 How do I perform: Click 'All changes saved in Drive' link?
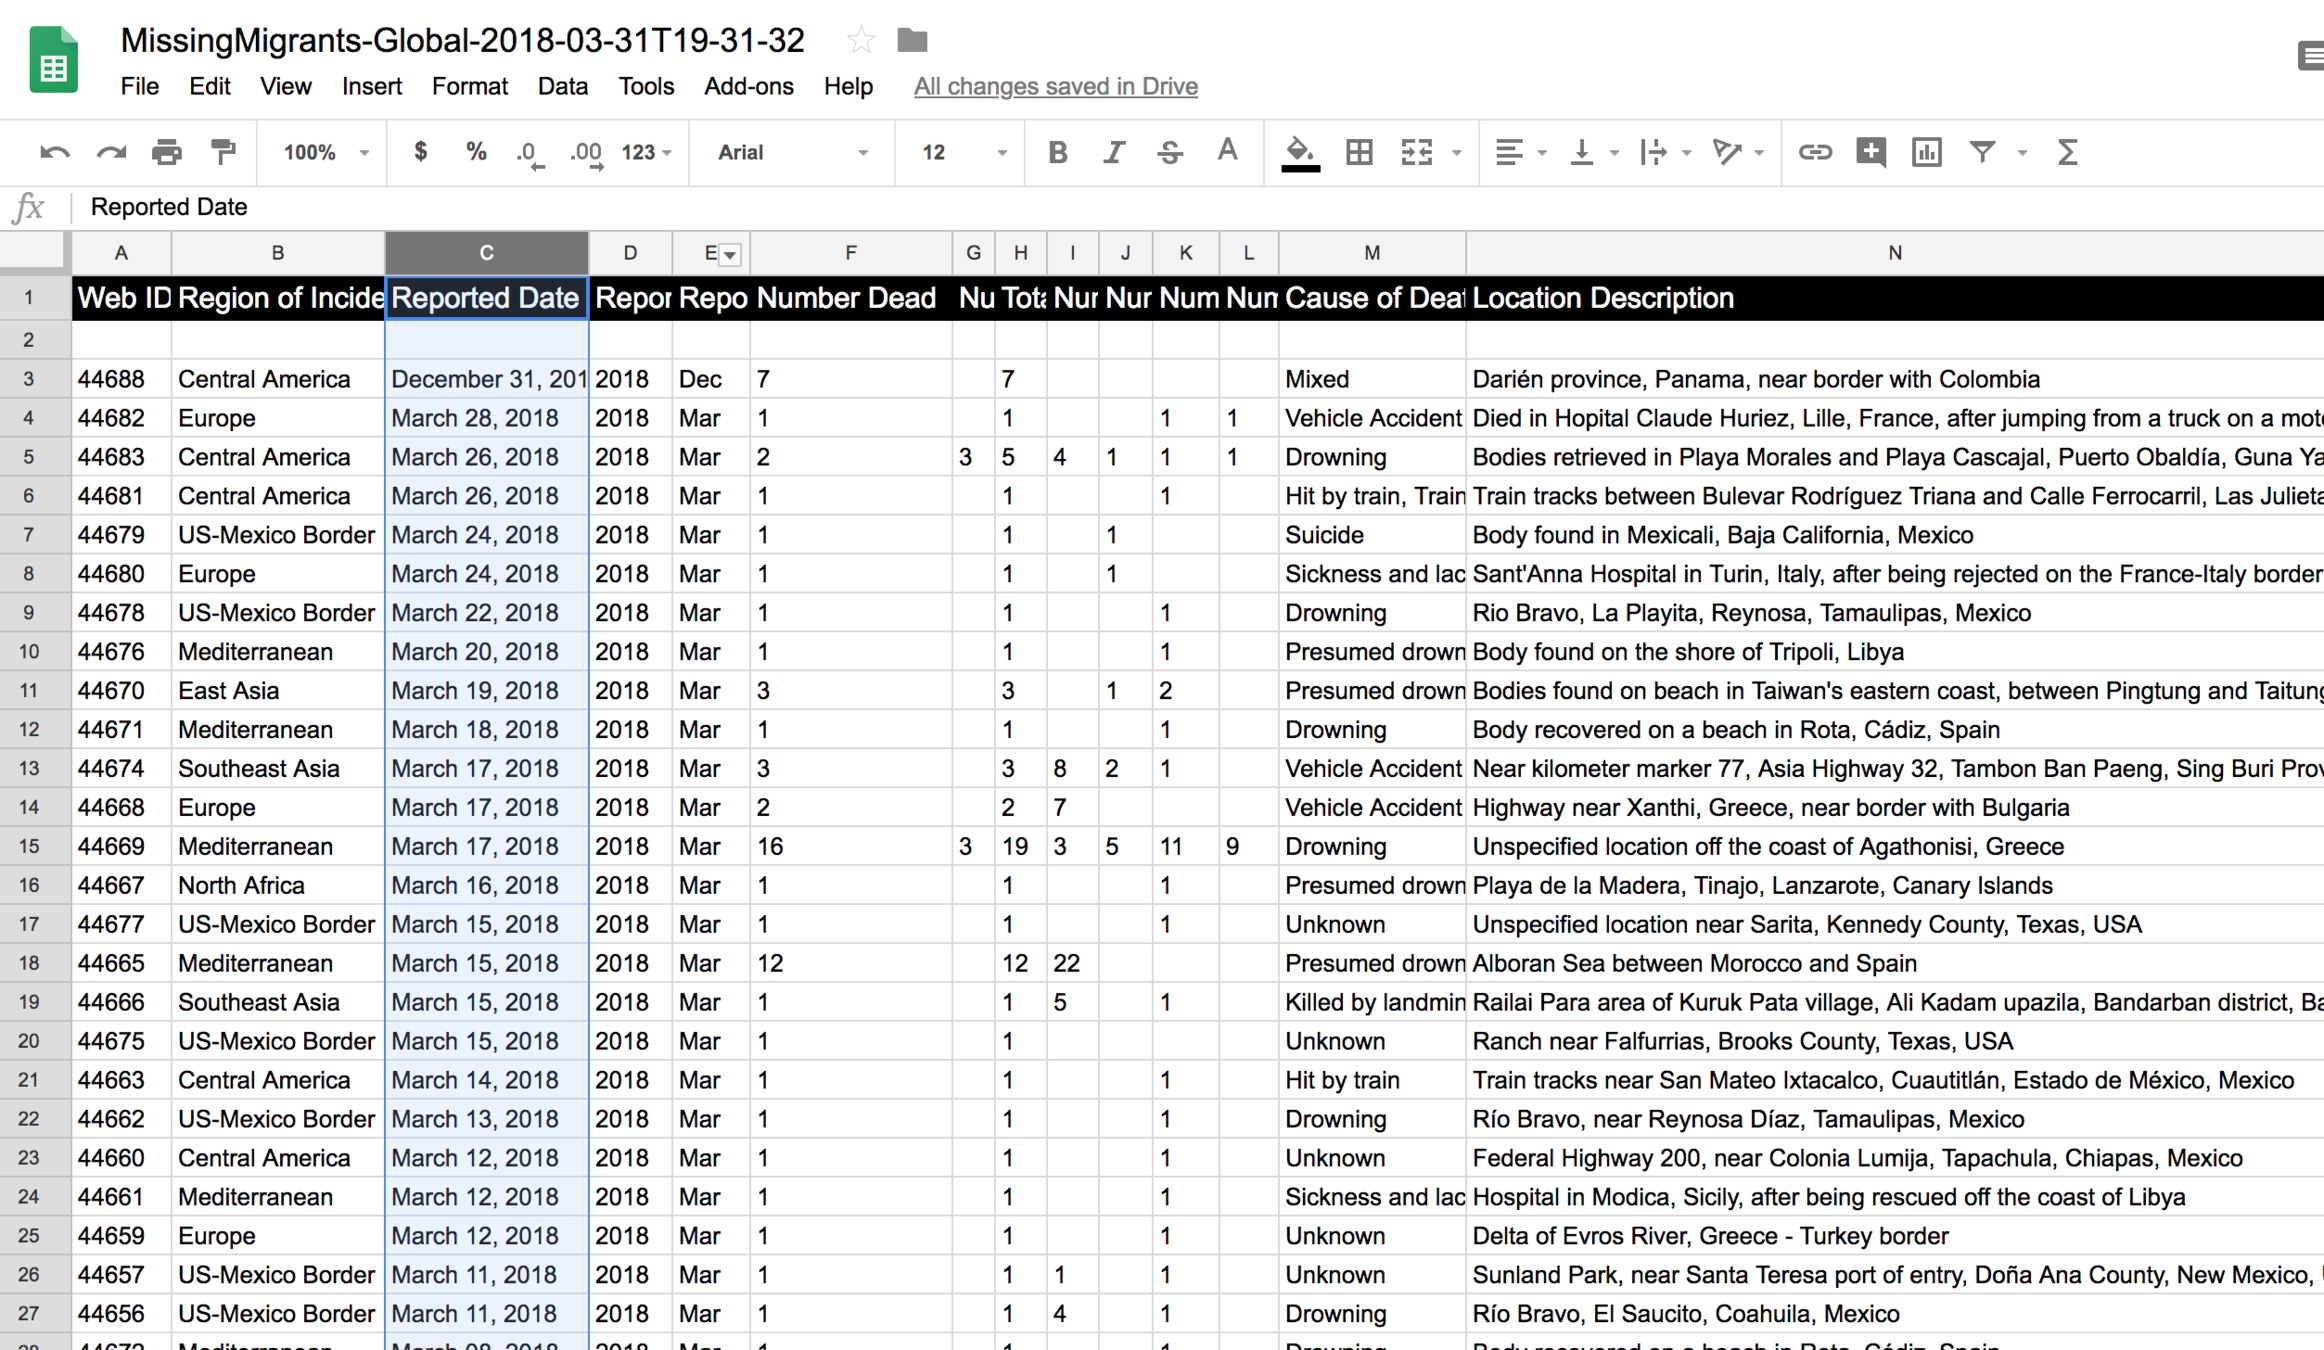click(x=1055, y=86)
